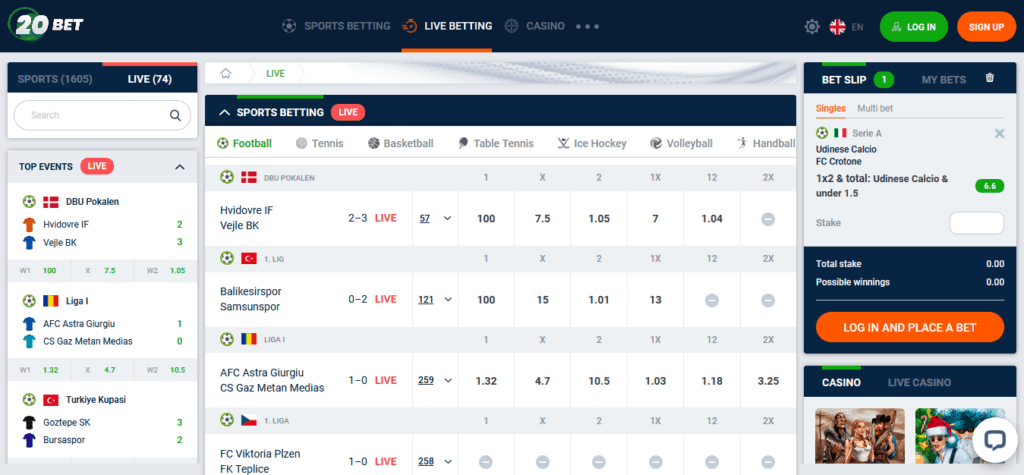
Task: Click the Stake input field
Action: (976, 223)
